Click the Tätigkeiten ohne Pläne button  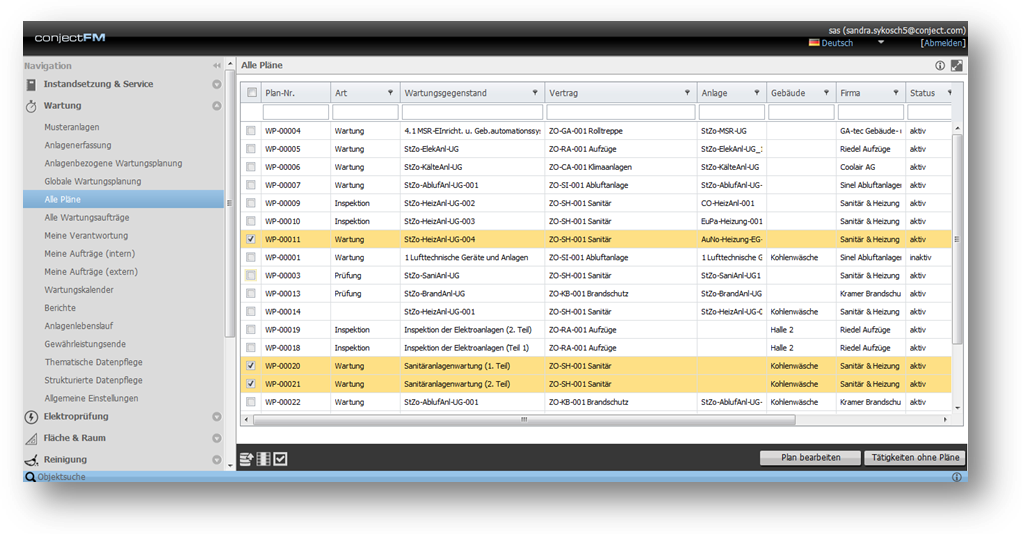(915, 458)
